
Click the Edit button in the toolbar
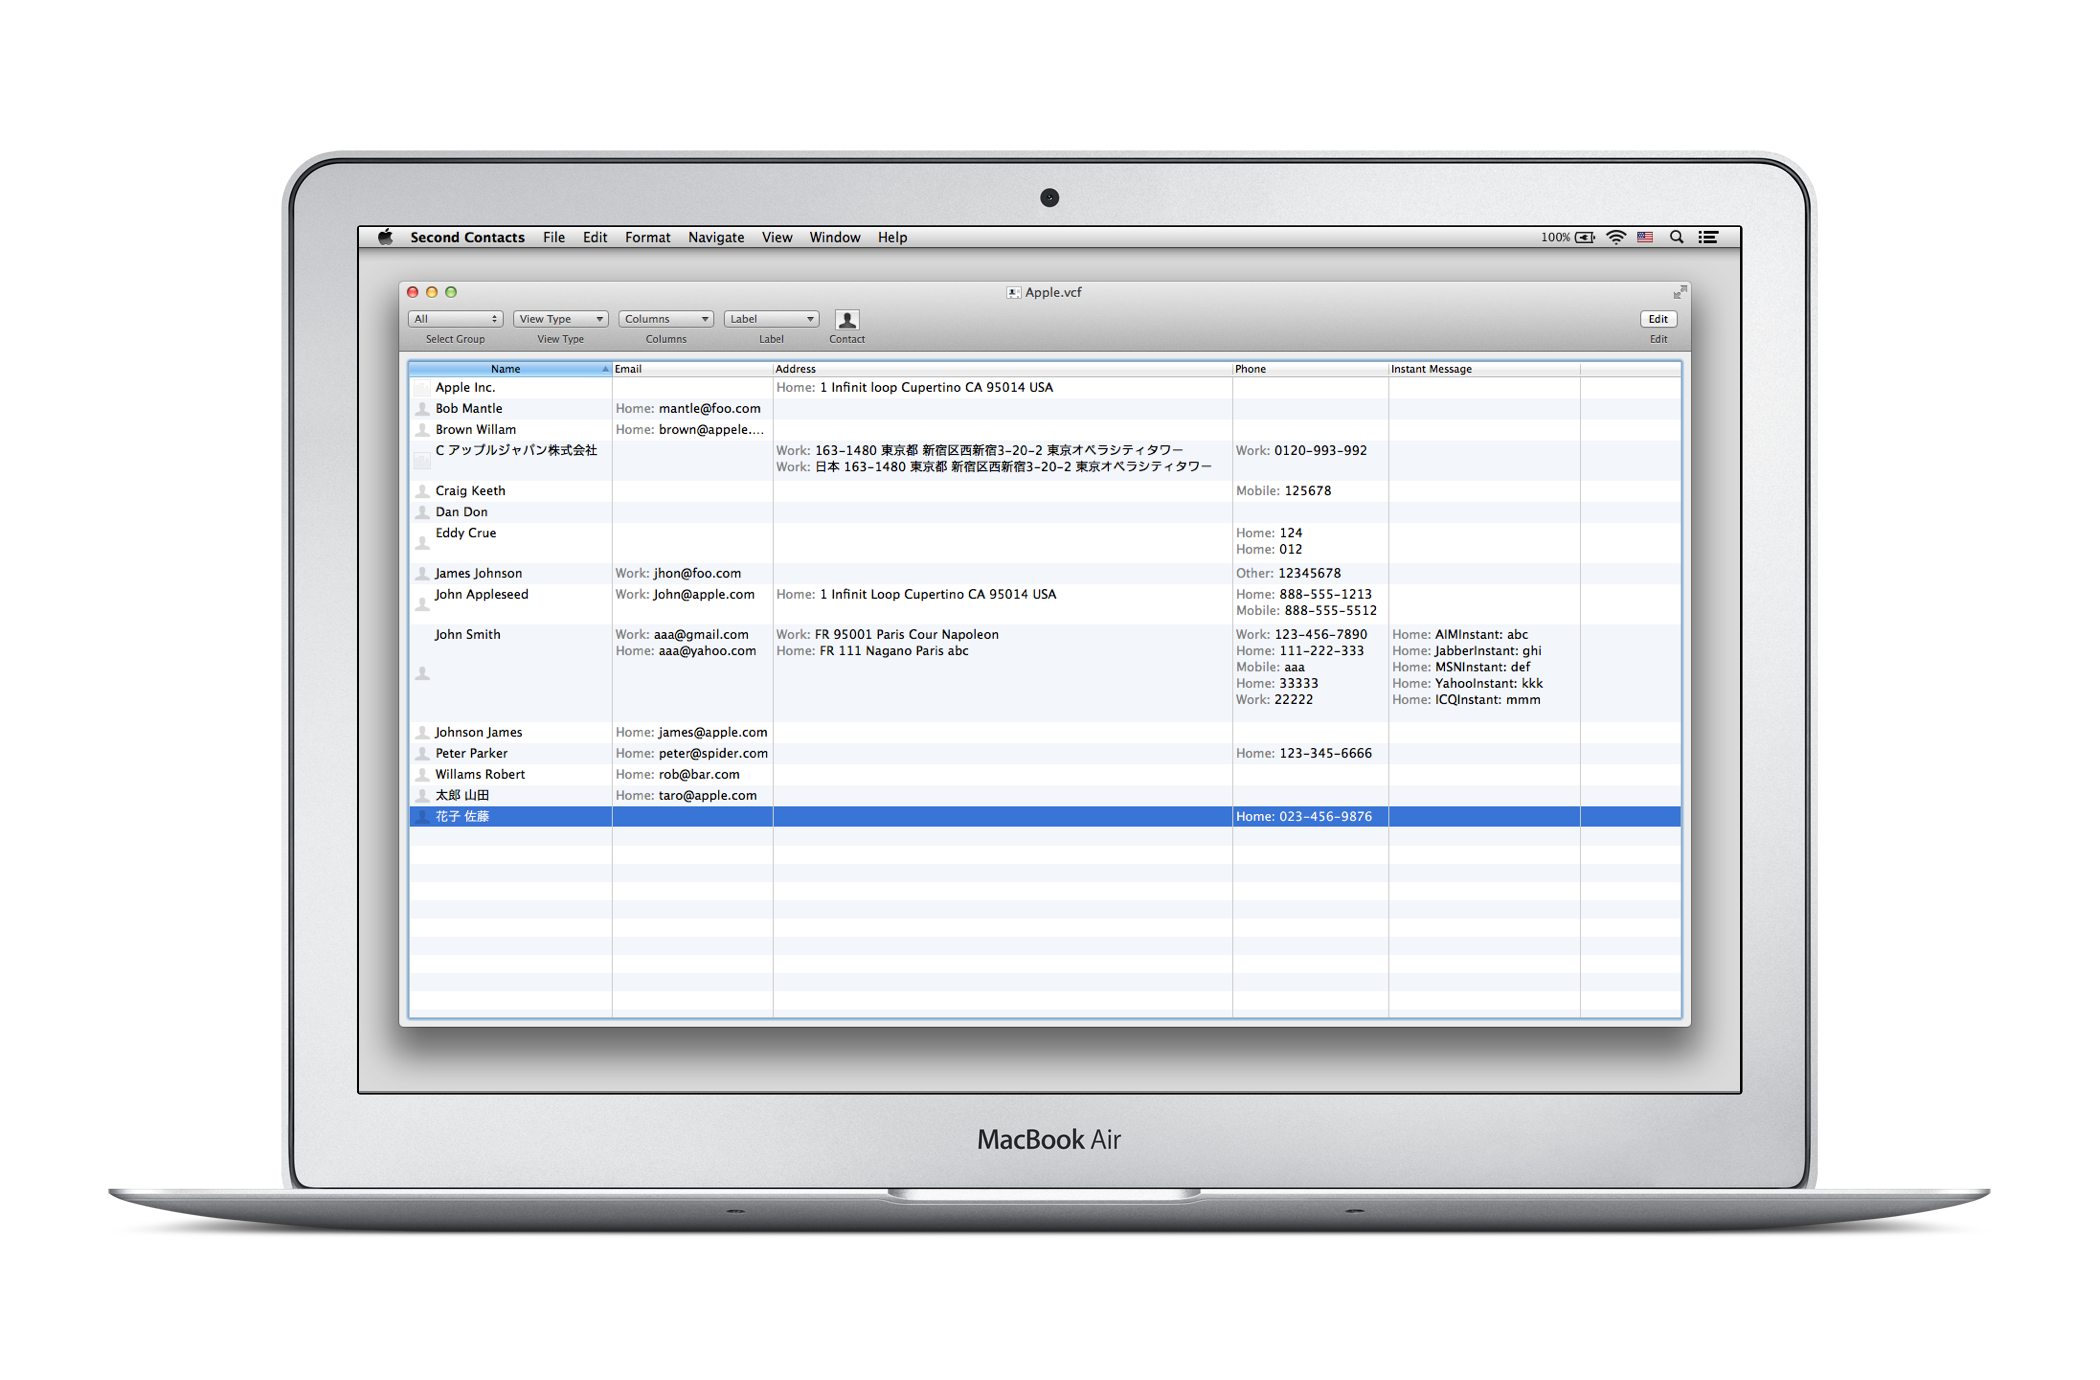[x=1658, y=319]
